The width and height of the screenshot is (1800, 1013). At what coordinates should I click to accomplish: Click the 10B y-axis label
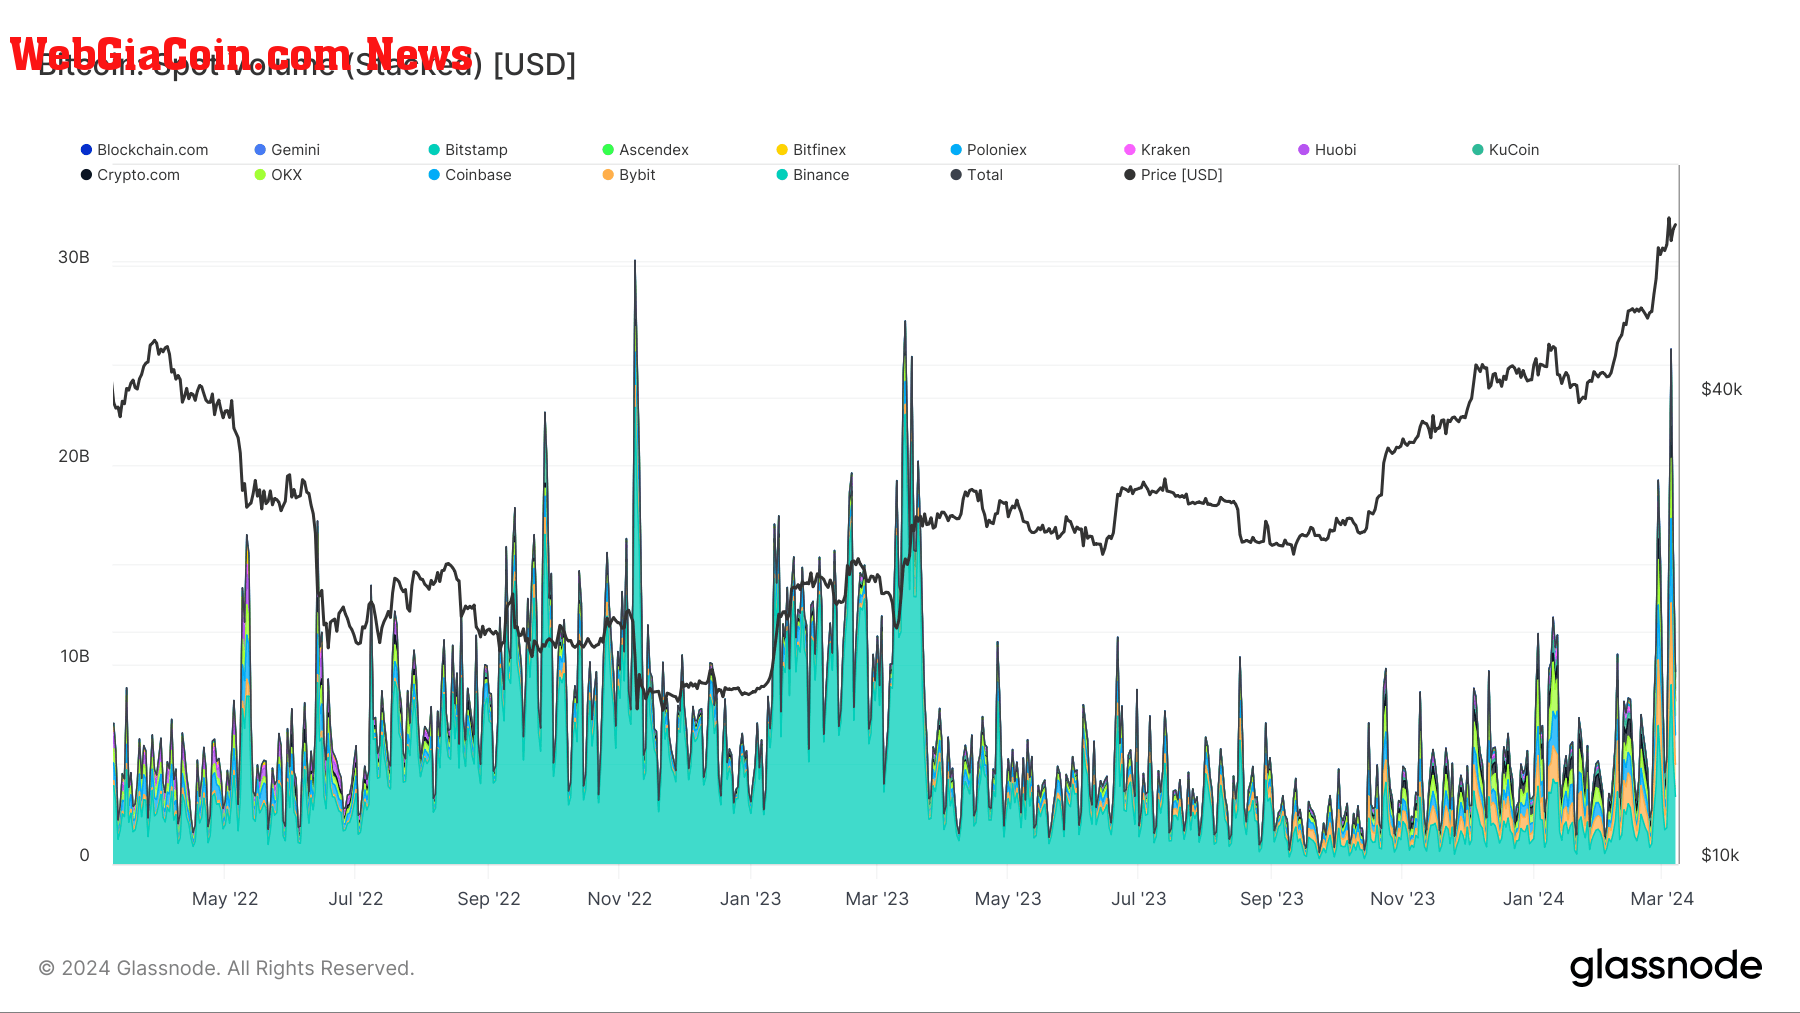point(74,656)
